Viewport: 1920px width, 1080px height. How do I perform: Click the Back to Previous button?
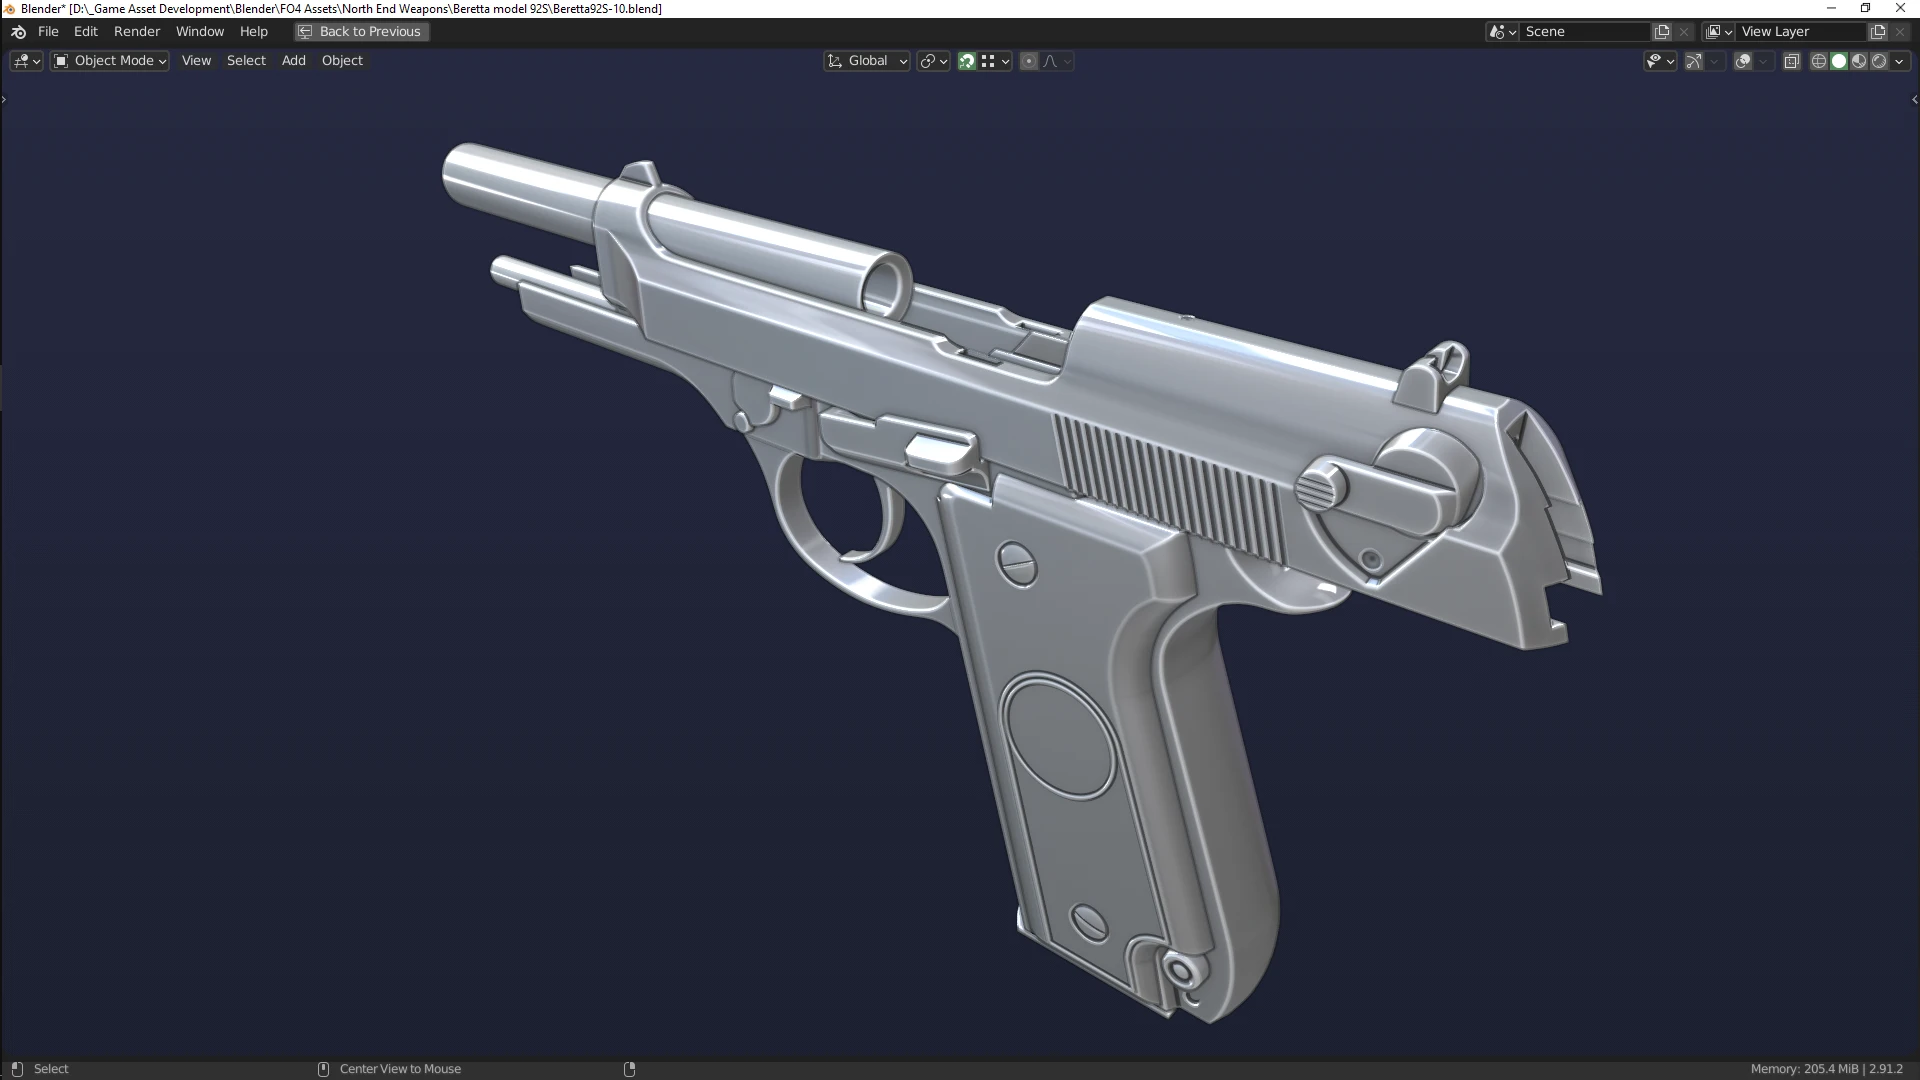pyautogui.click(x=362, y=32)
